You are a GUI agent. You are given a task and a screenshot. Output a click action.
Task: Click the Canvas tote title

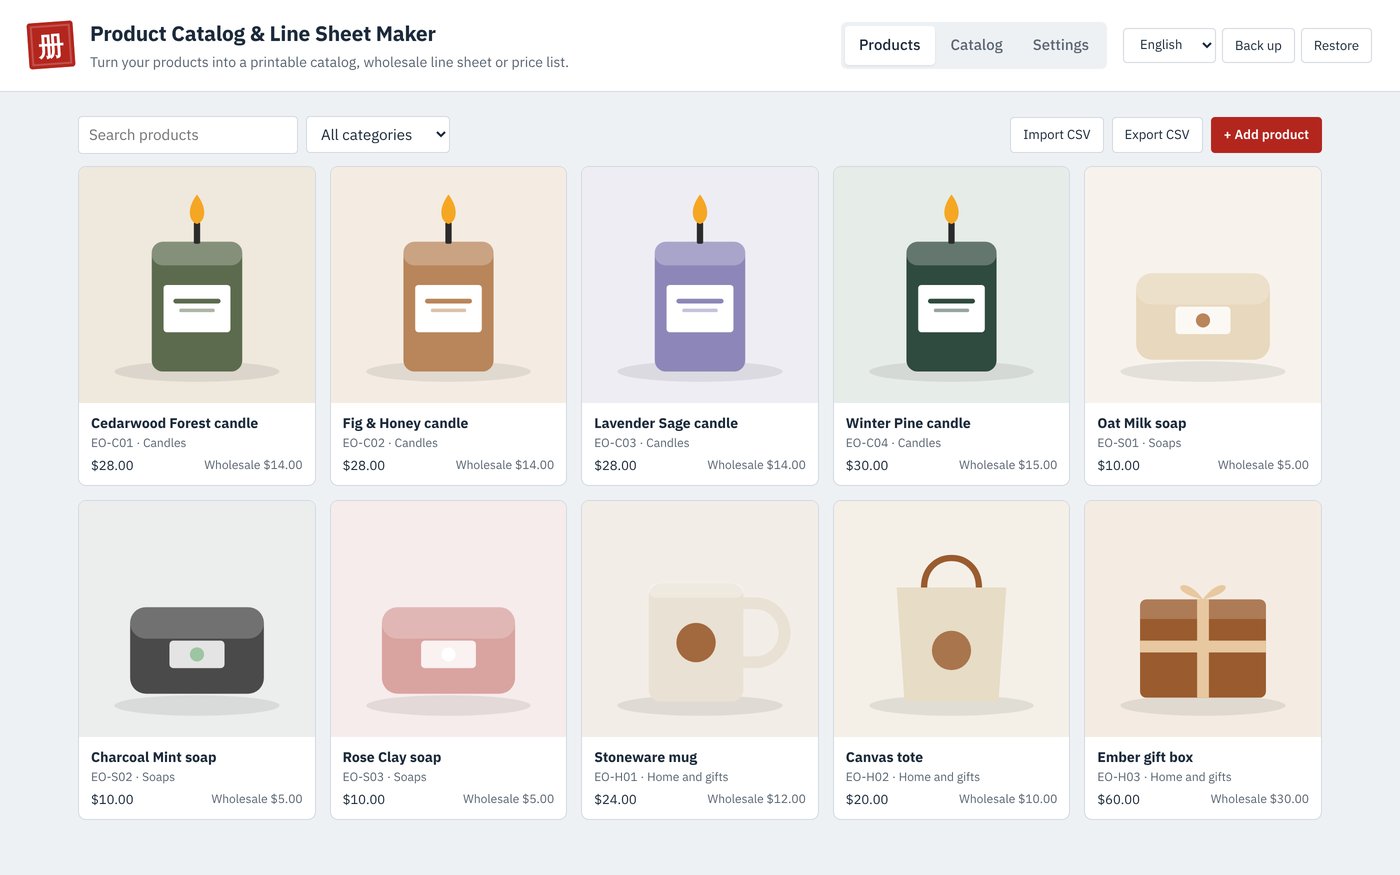pos(884,757)
